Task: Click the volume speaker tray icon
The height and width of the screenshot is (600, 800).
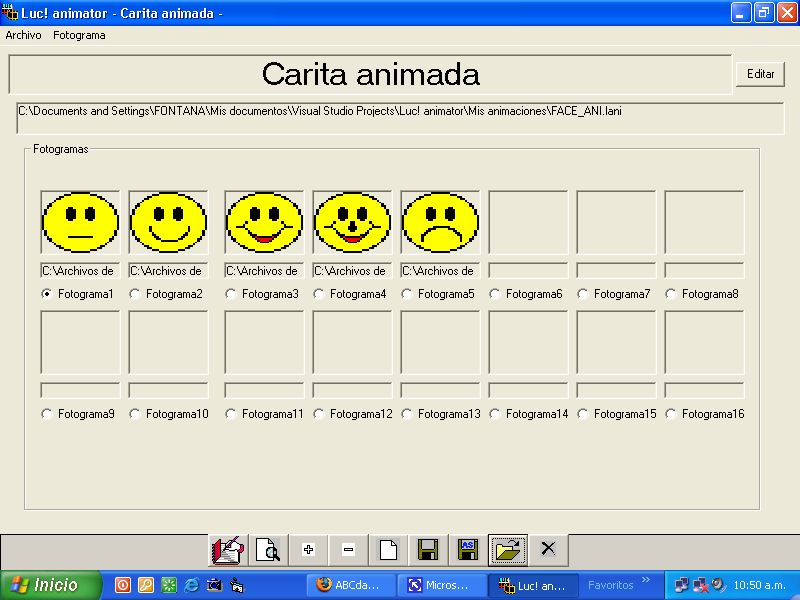Action: [x=719, y=585]
